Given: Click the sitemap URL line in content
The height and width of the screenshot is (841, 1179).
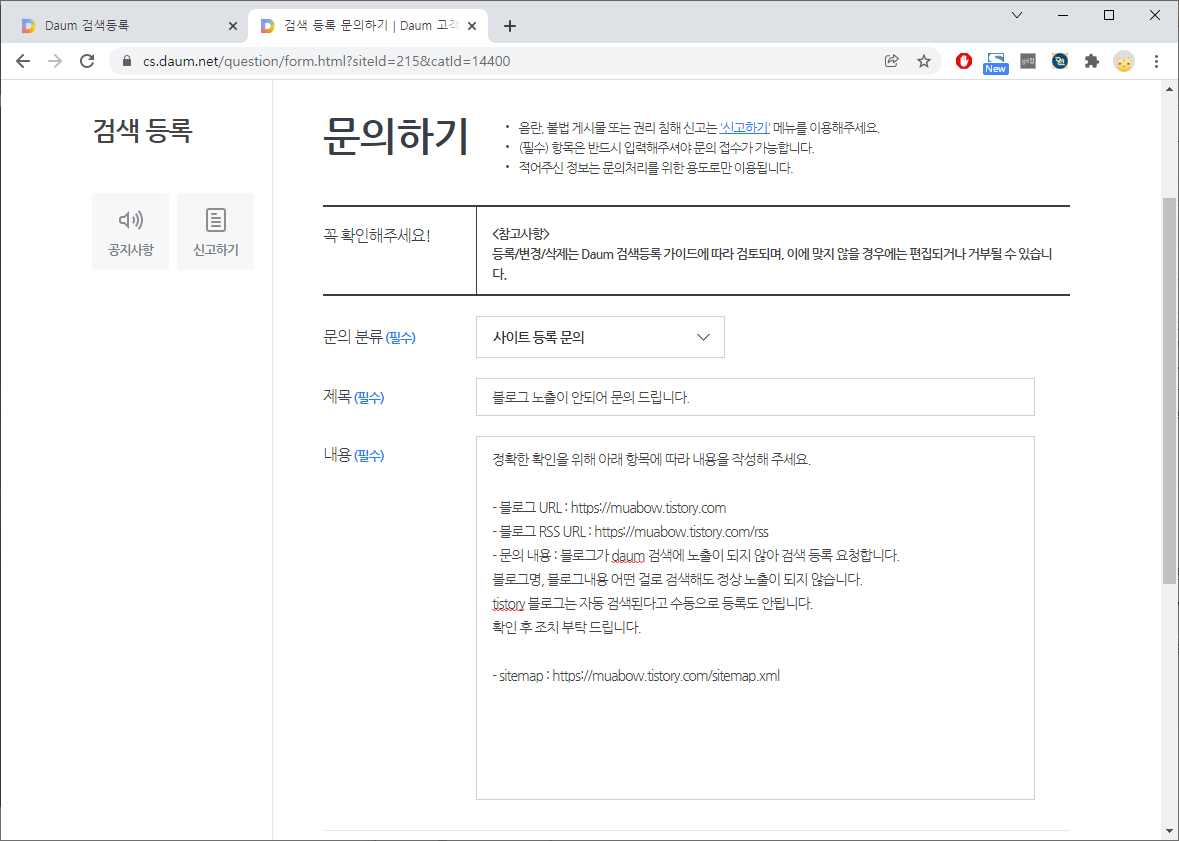Looking at the screenshot, I should pyautogui.click(x=636, y=676).
